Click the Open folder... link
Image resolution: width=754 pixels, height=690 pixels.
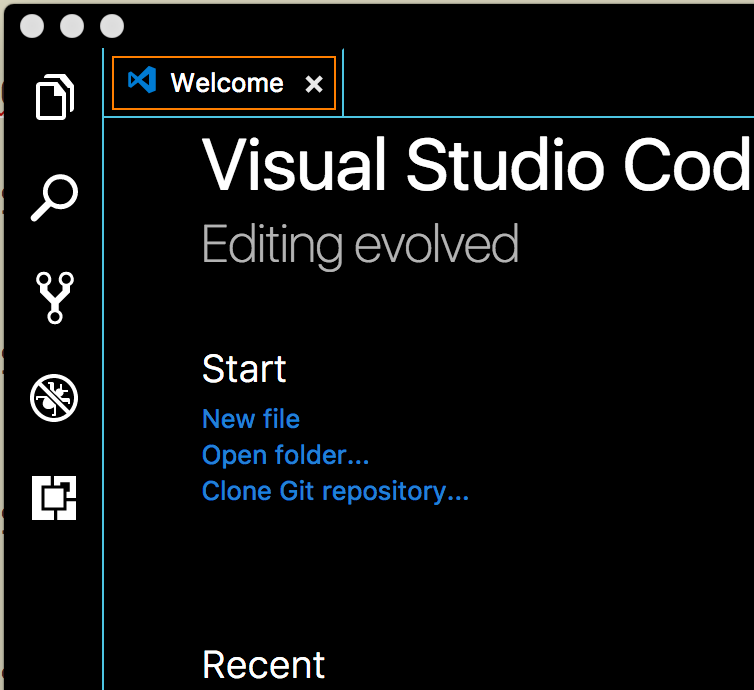(x=286, y=455)
